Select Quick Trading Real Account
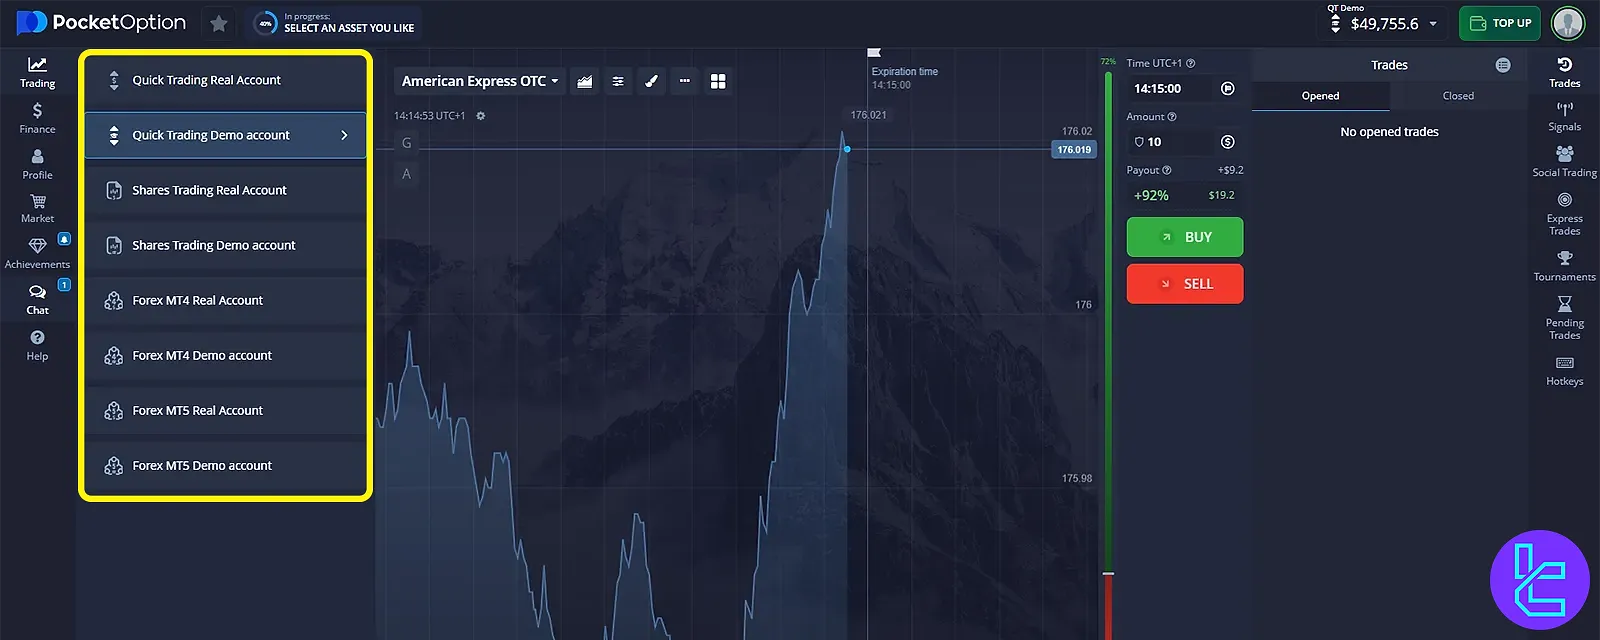The image size is (1600, 640). (x=225, y=80)
